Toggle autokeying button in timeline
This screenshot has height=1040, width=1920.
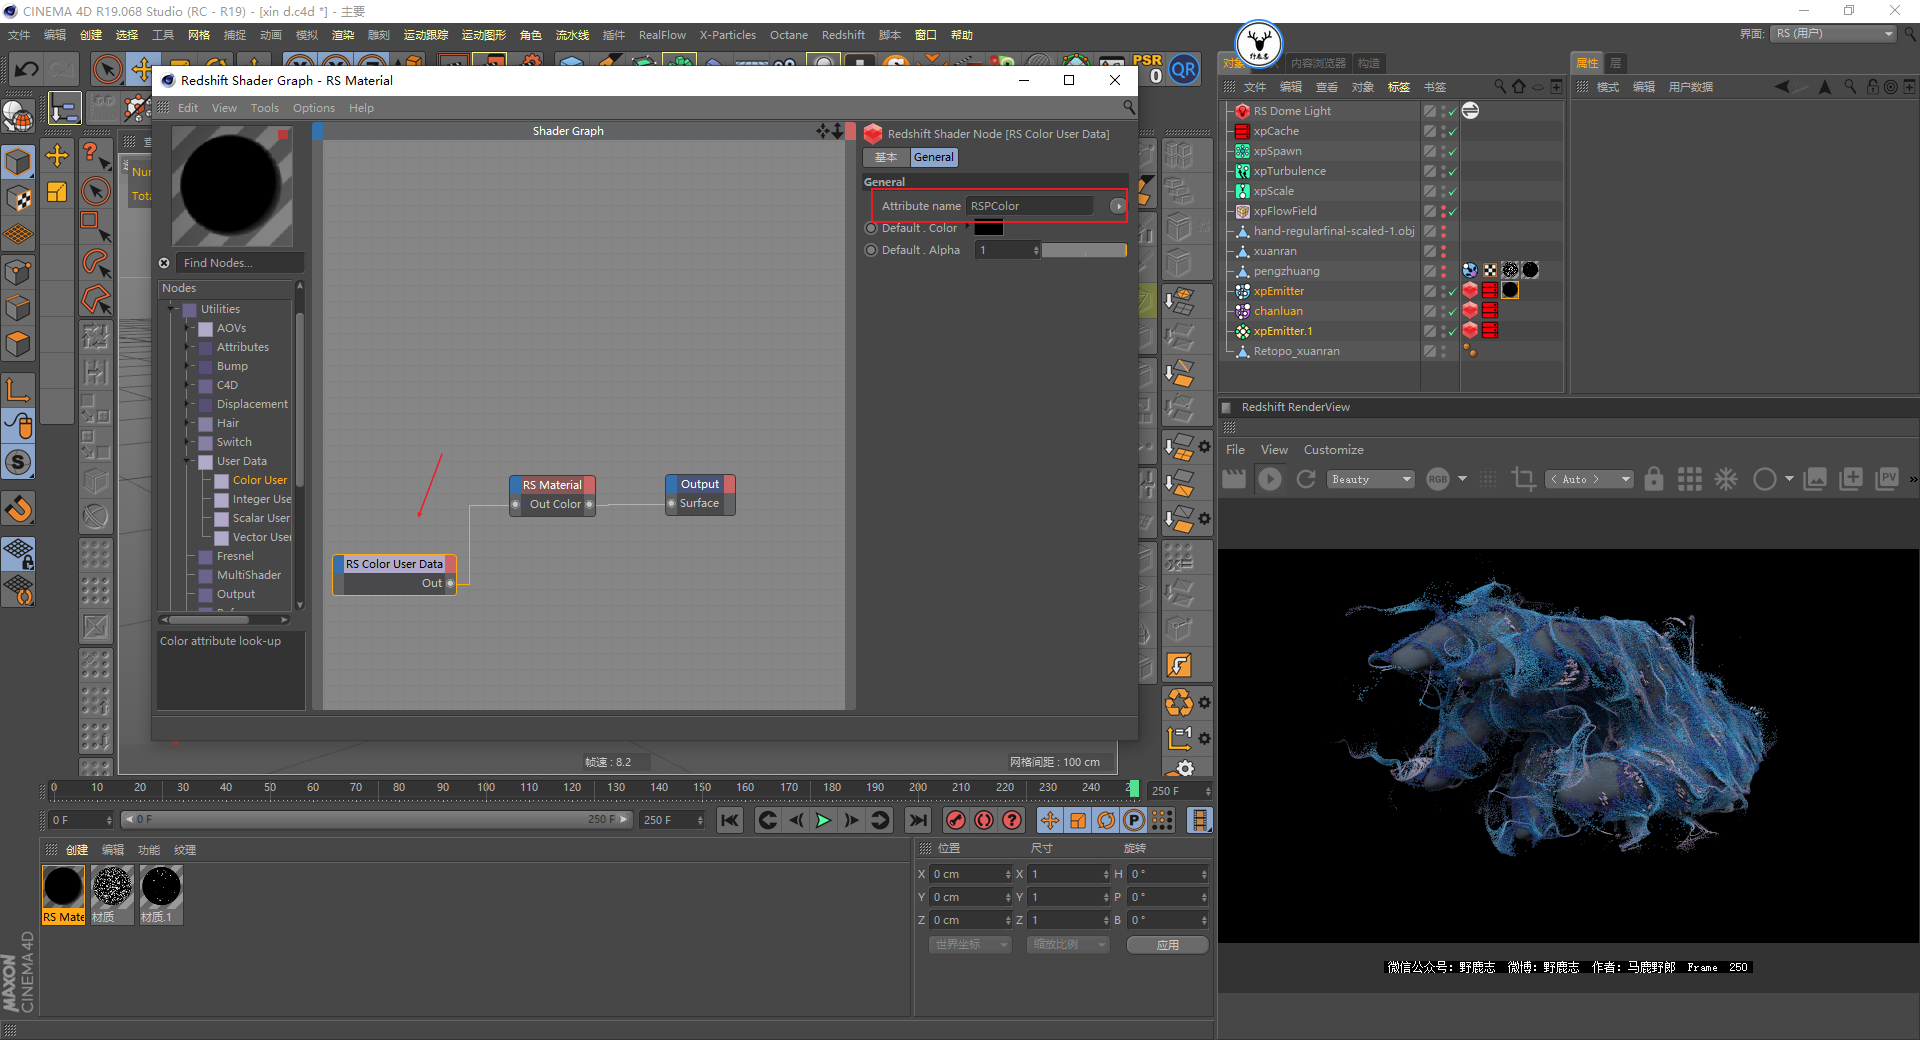tap(984, 820)
